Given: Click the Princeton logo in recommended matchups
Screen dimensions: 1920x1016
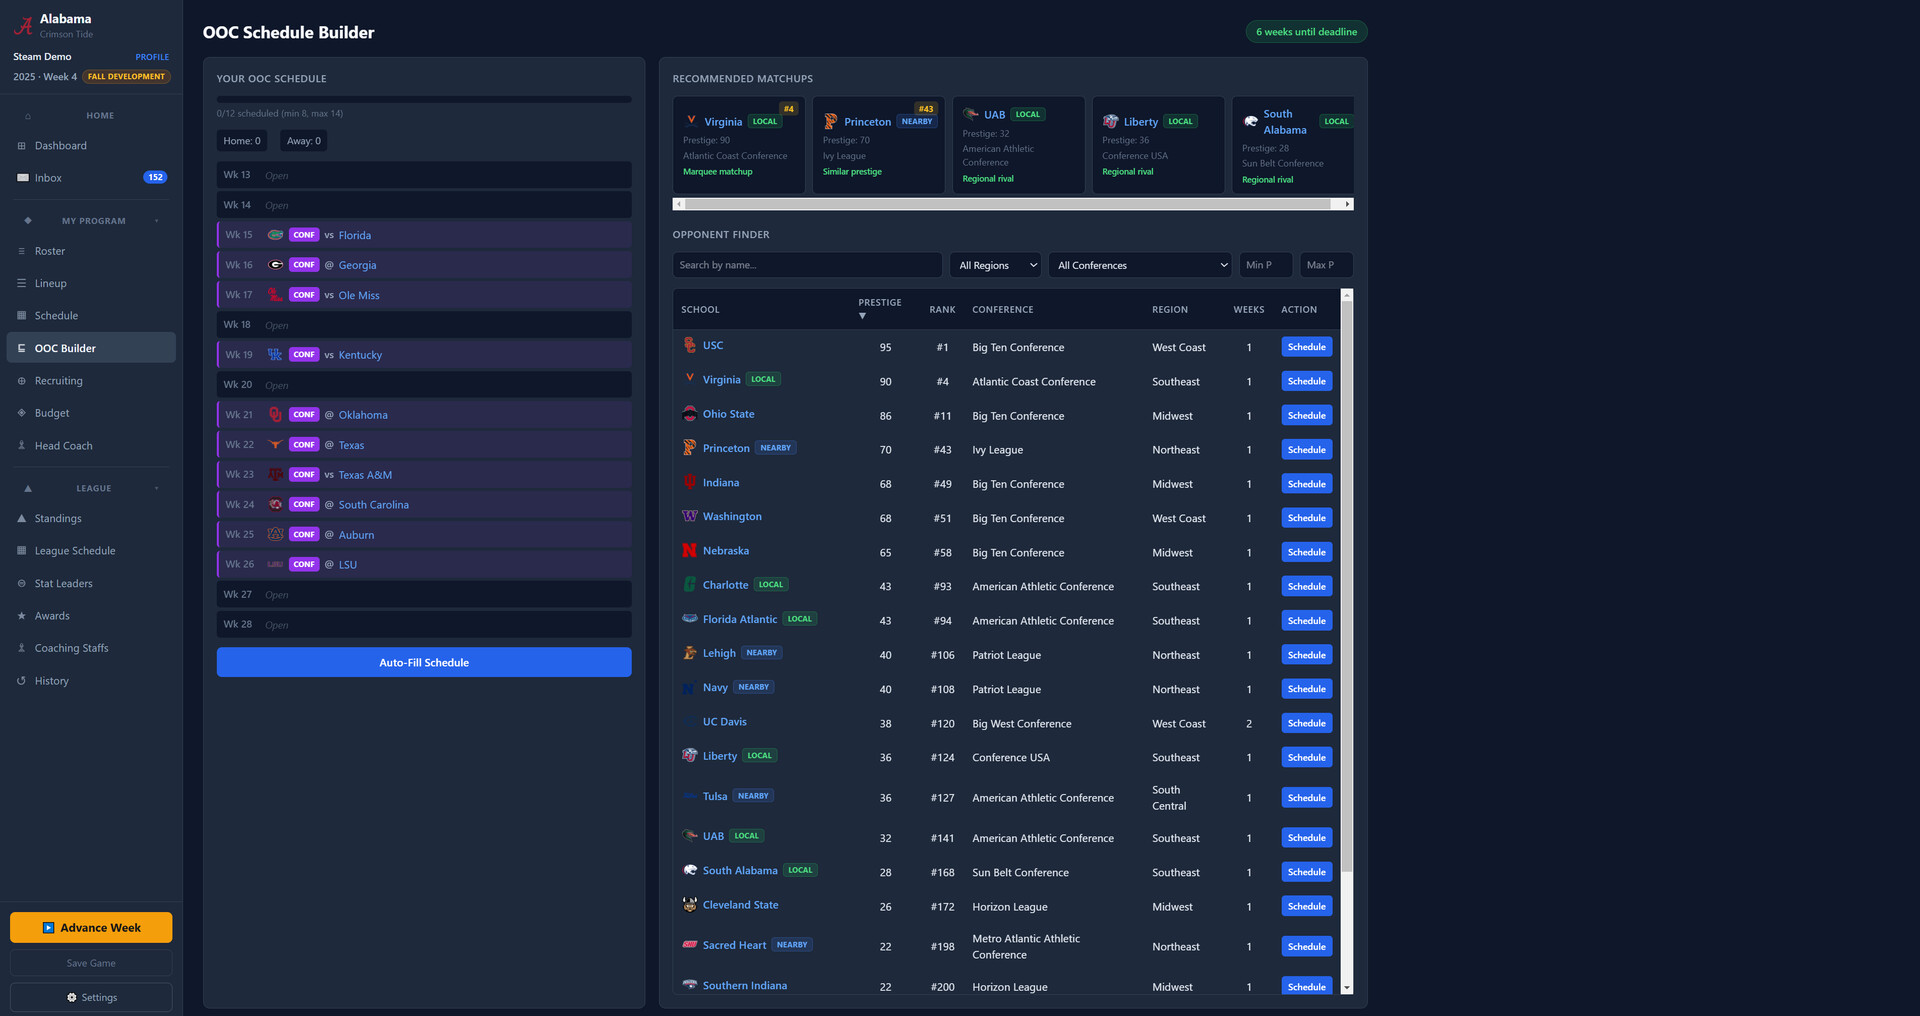Looking at the screenshot, I should [830, 122].
